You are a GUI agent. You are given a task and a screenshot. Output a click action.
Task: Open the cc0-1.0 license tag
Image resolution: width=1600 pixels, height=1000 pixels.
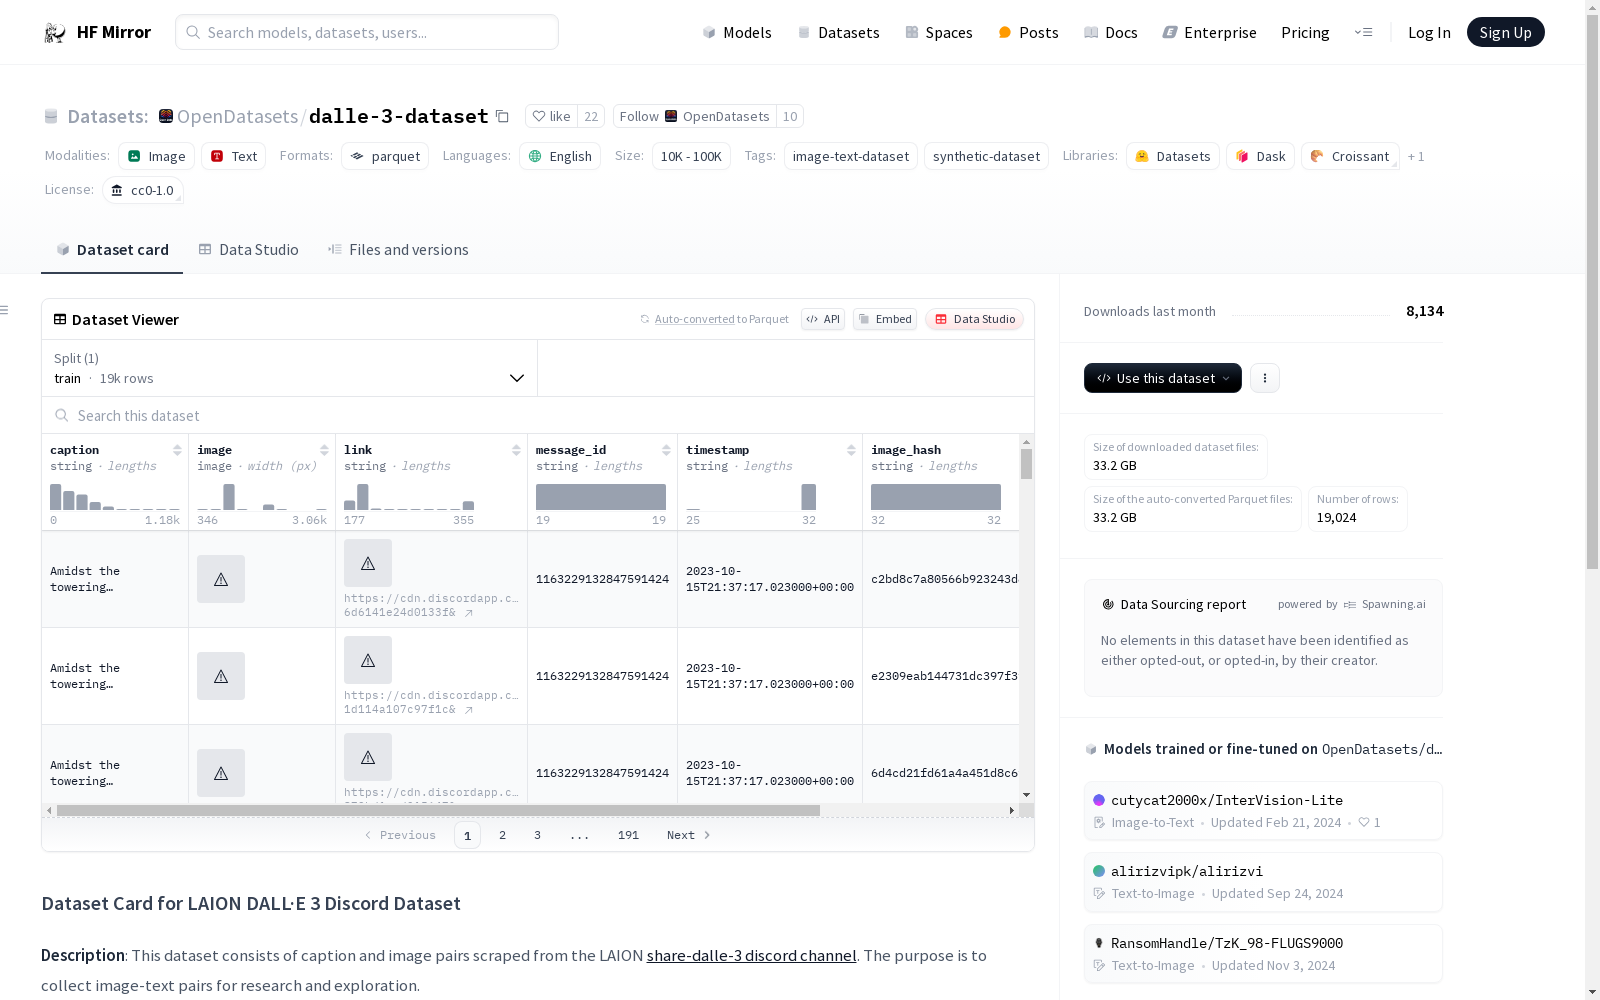click(143, 190)
